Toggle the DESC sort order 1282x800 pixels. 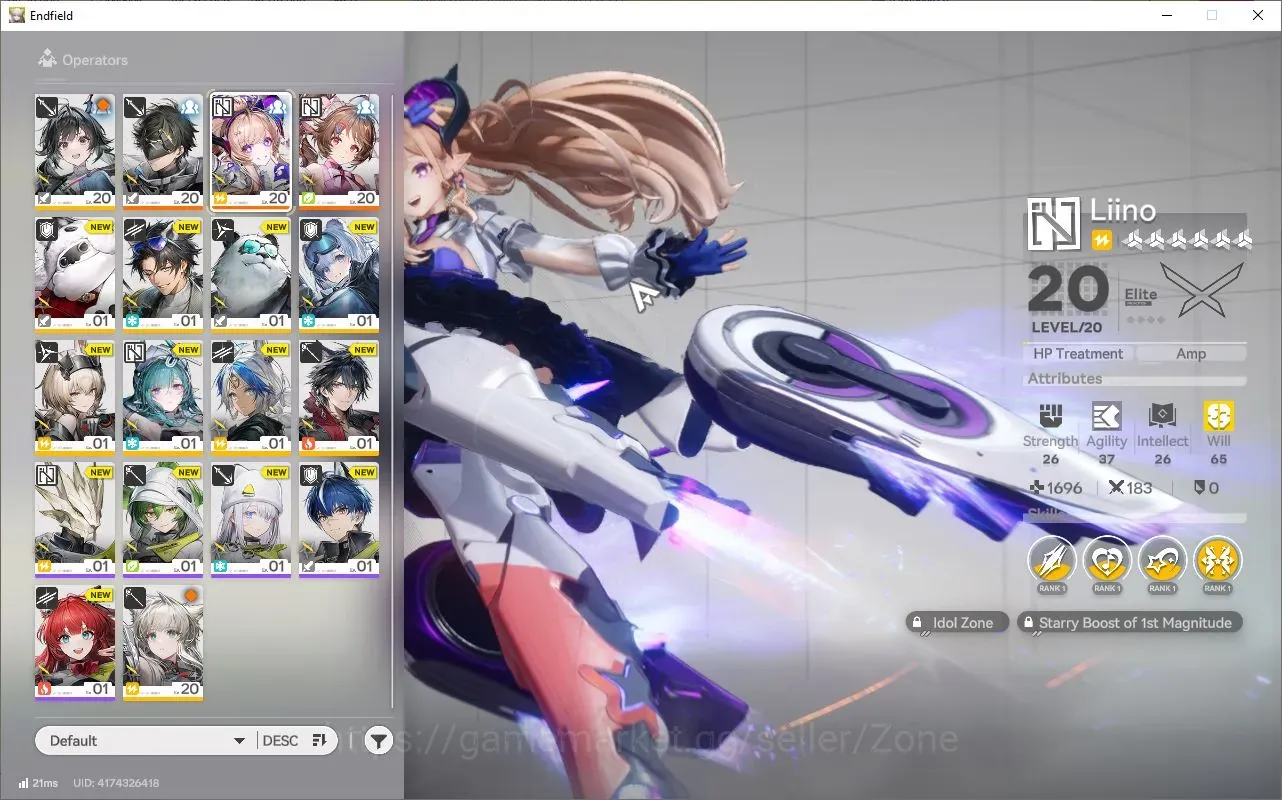(295, 740)
